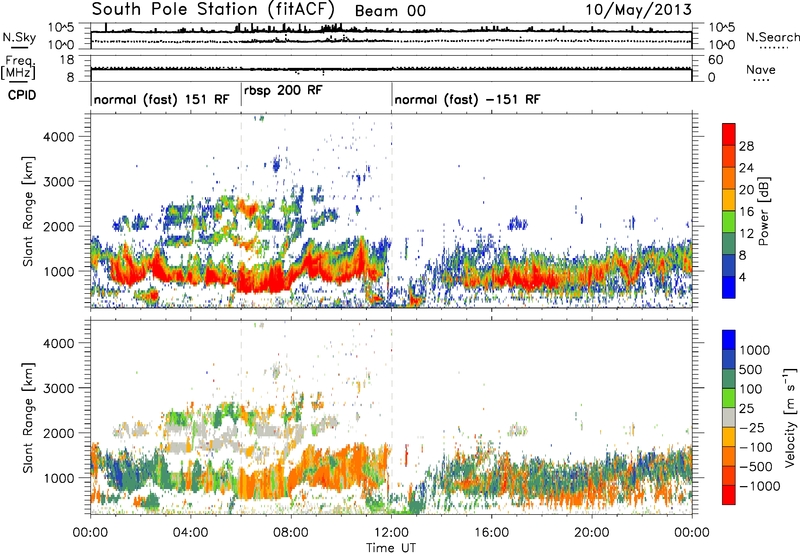Click the '16:00' time axis tick label
The image size is (800, 554).
(x=491, y=533)
